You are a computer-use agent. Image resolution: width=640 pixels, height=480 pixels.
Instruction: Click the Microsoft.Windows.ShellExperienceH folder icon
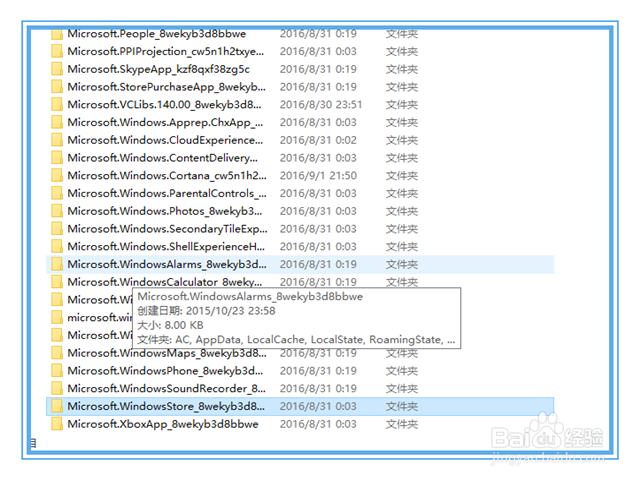click(x=57, y=247)
